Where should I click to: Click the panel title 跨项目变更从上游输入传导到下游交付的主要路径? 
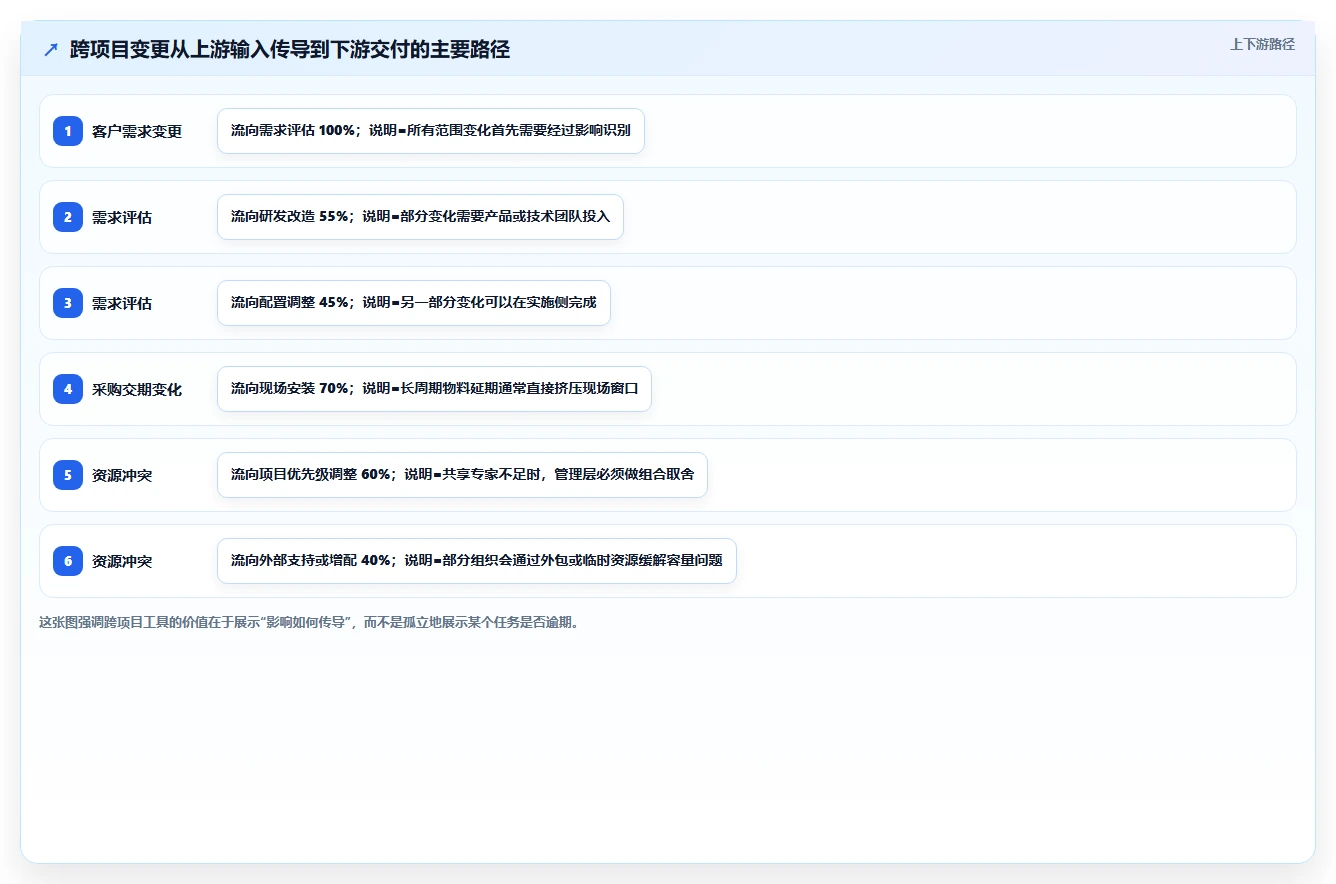[x=290, y=50]
